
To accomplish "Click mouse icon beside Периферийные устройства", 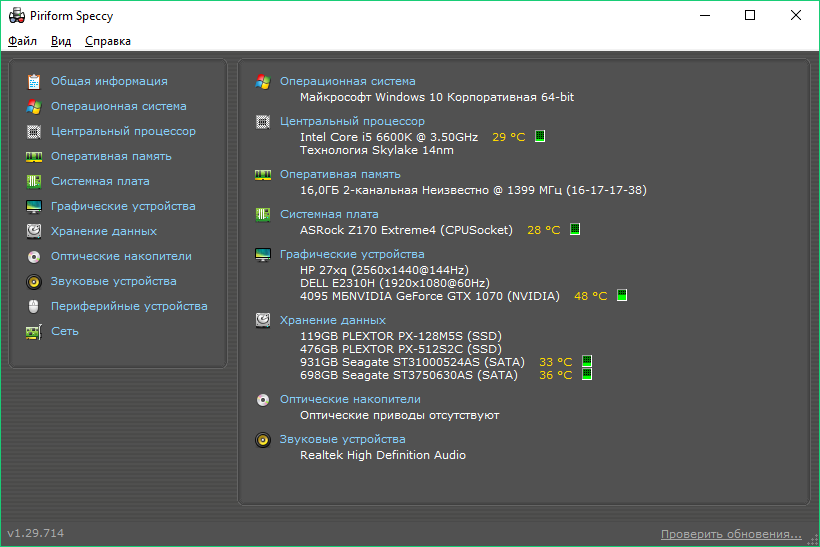I will (34, 306).
